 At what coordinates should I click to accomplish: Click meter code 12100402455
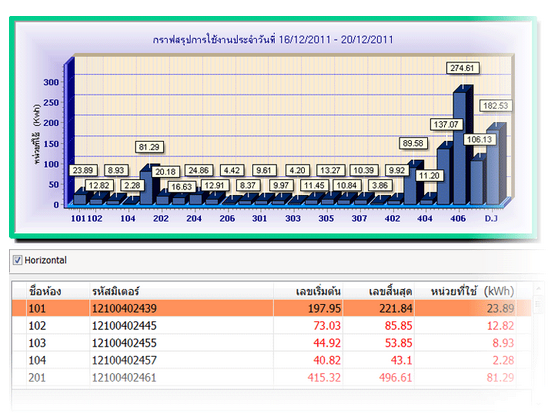click(124, 343)
